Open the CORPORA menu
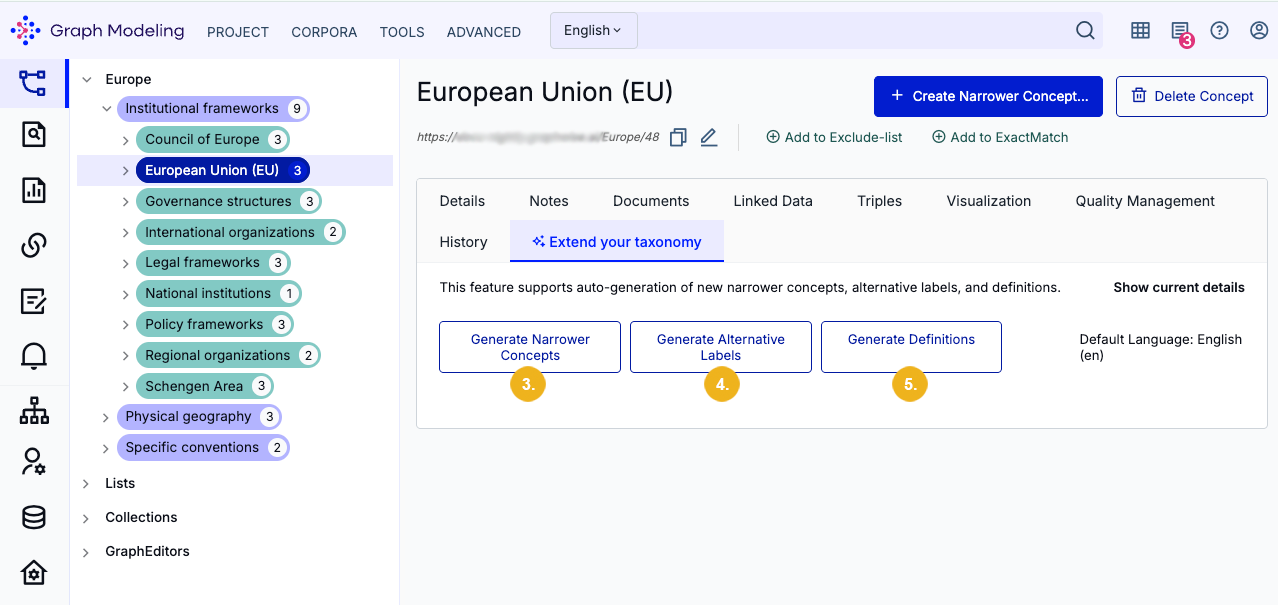The height and width of the screenshot is (605, 1278). pos(324,32)
